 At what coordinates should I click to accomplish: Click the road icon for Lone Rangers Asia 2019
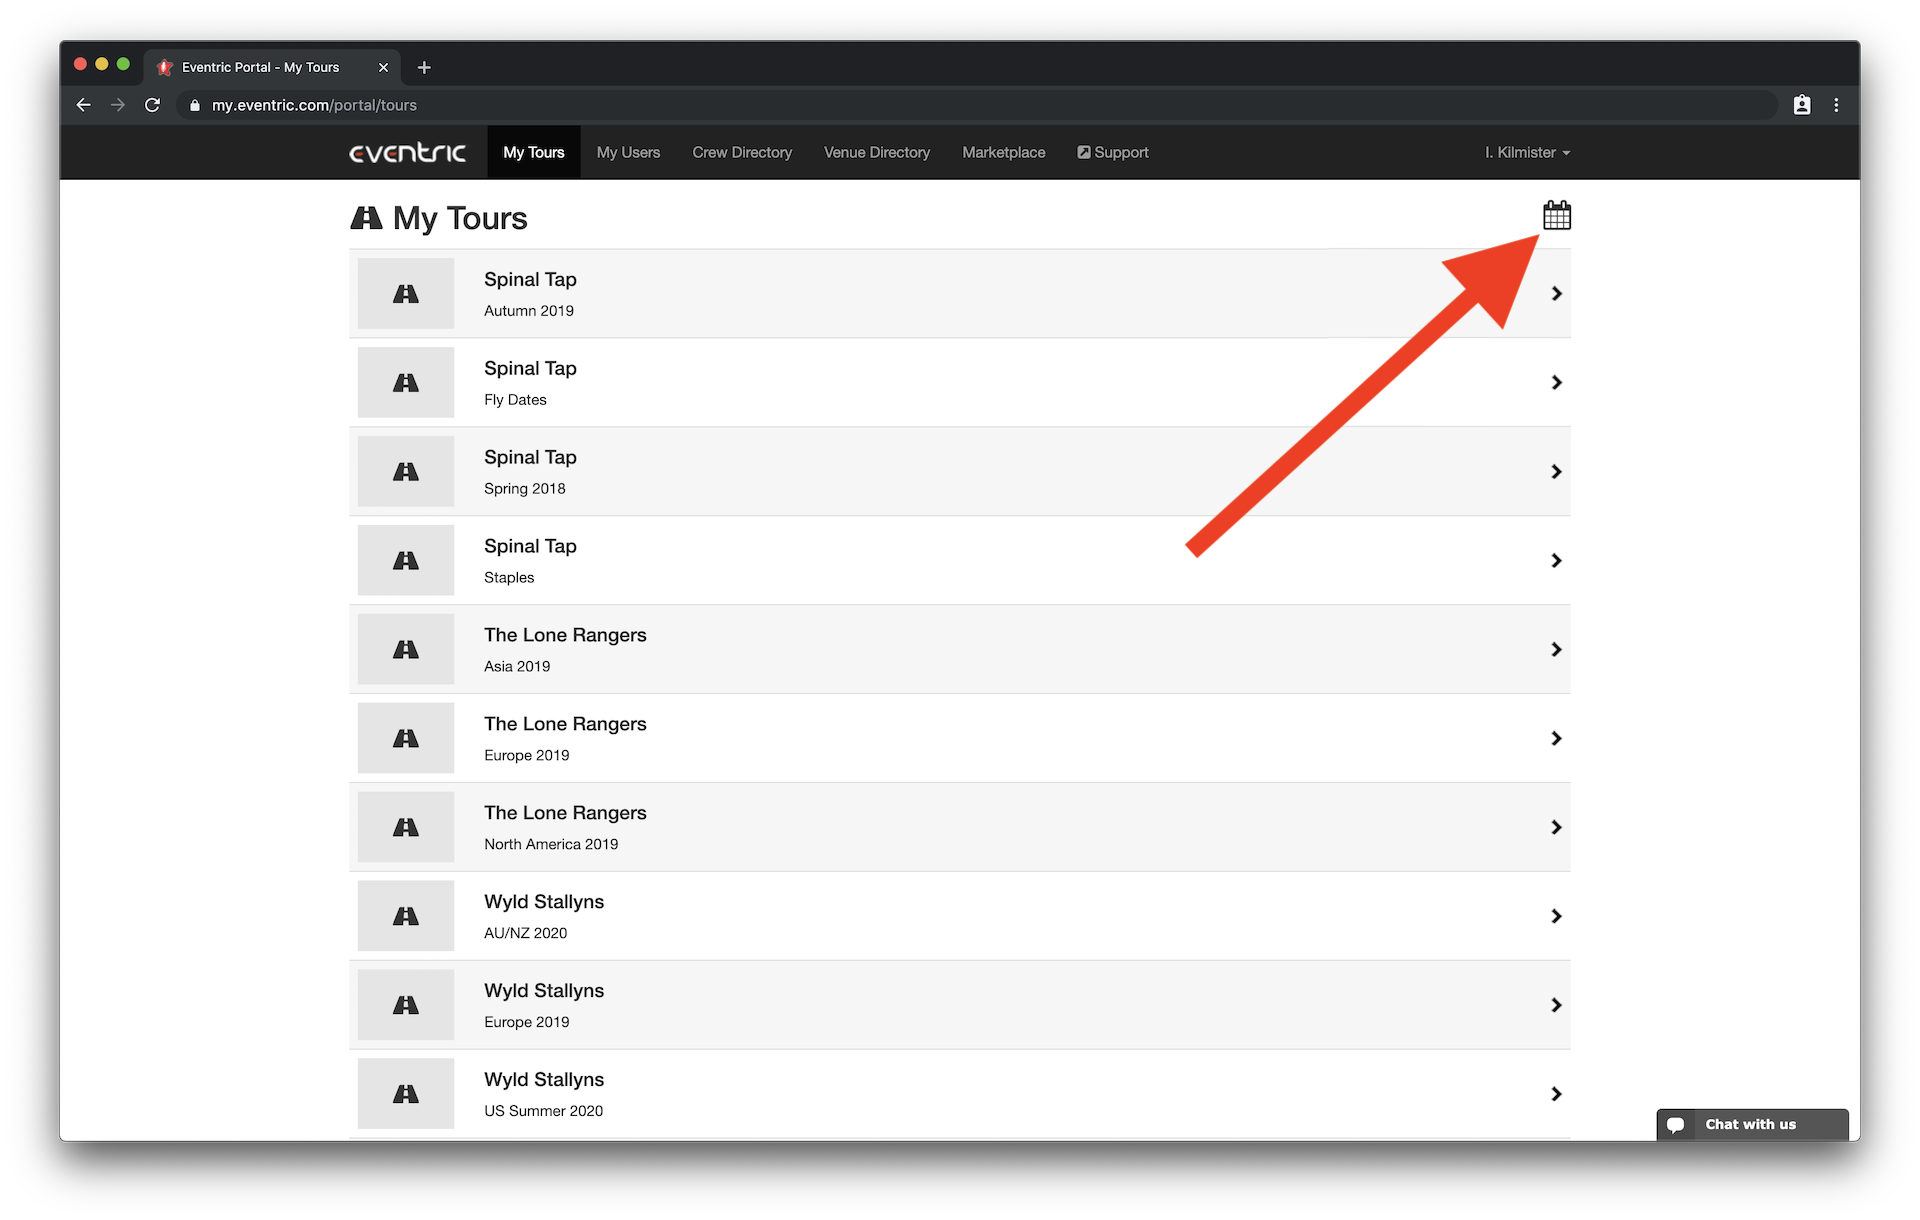(406, 650)
